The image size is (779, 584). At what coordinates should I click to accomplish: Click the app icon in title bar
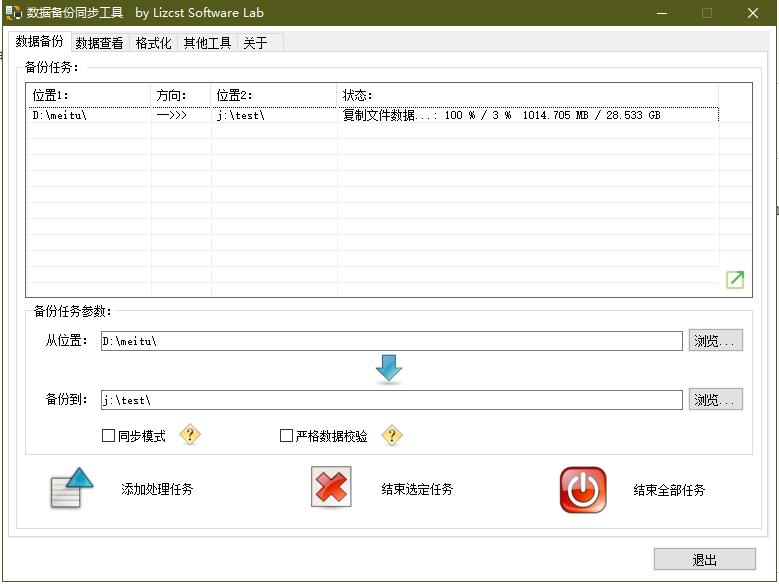[13, 12]
